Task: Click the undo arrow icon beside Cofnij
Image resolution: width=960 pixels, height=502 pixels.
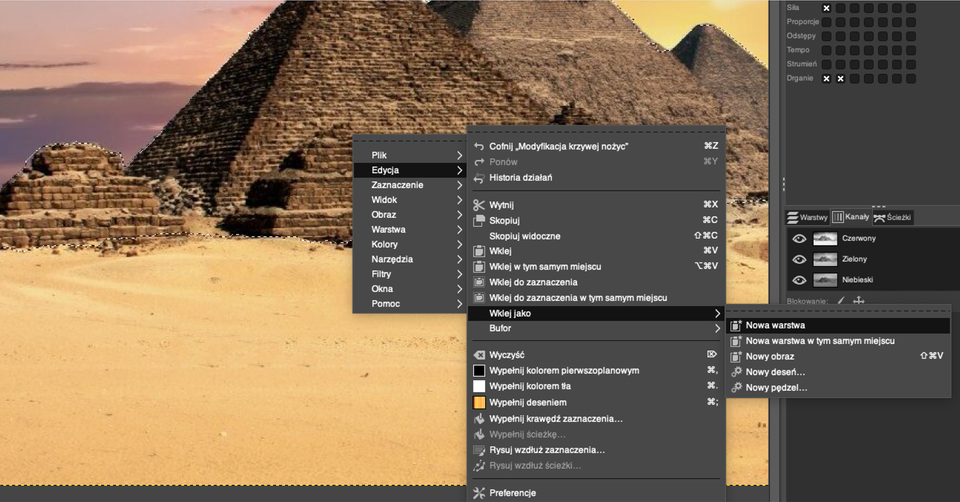Action: 479,146
